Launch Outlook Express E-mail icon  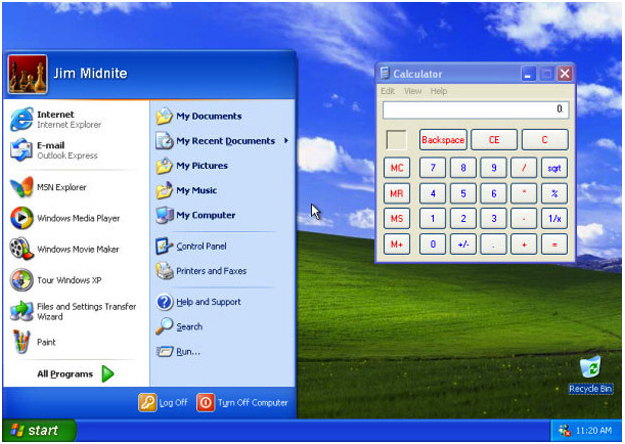(x=22, y=150)
